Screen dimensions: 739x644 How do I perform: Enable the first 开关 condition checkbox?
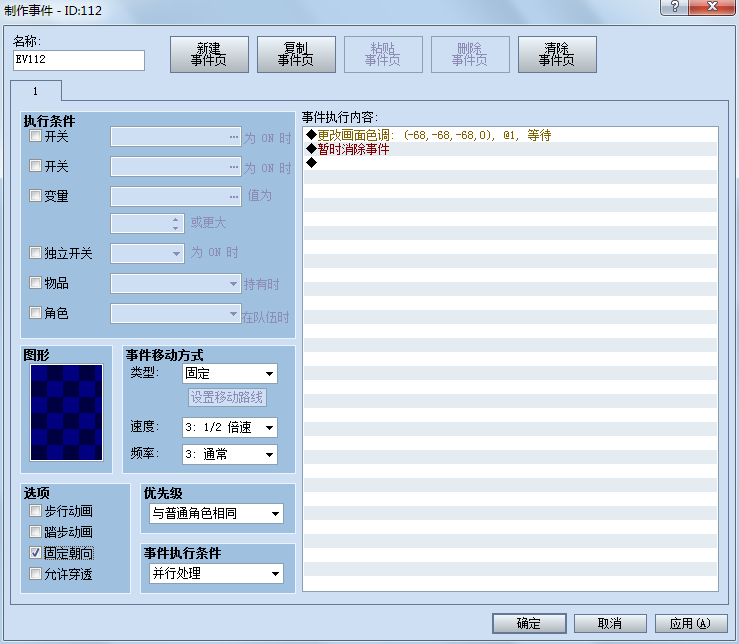coord(35,136)
